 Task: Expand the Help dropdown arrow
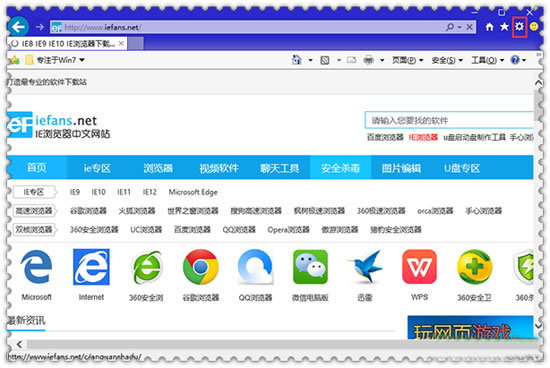tap(524, 60)
